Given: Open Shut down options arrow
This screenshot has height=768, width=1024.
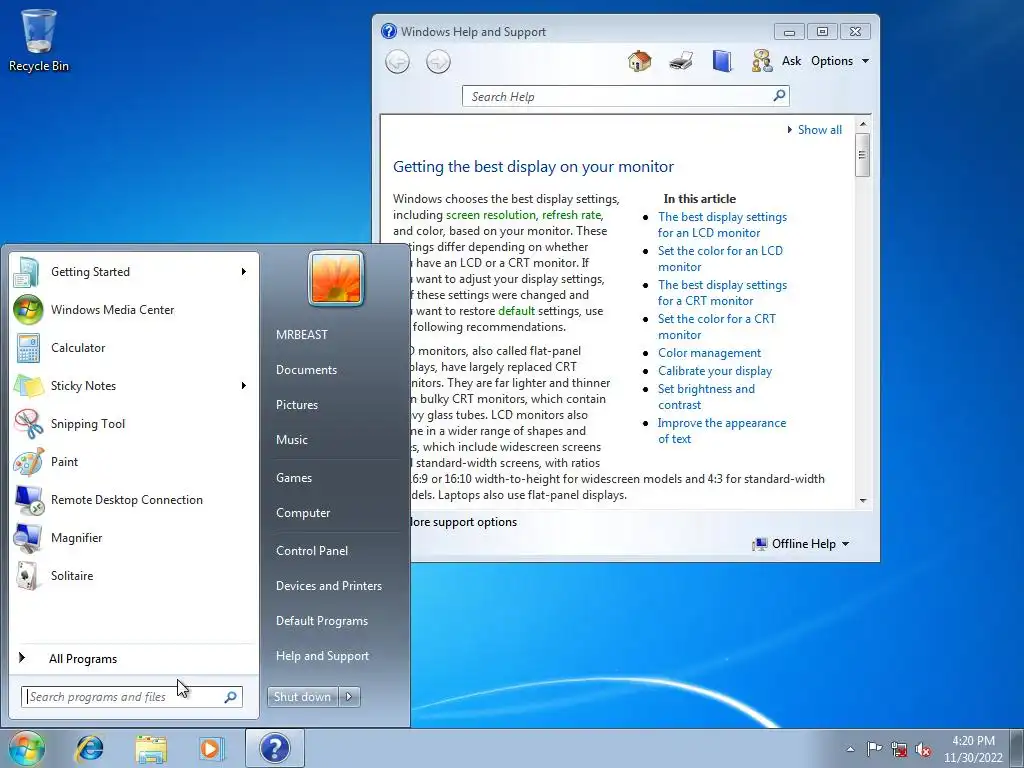Looking at the screenshot, I should tap(349, 697).
